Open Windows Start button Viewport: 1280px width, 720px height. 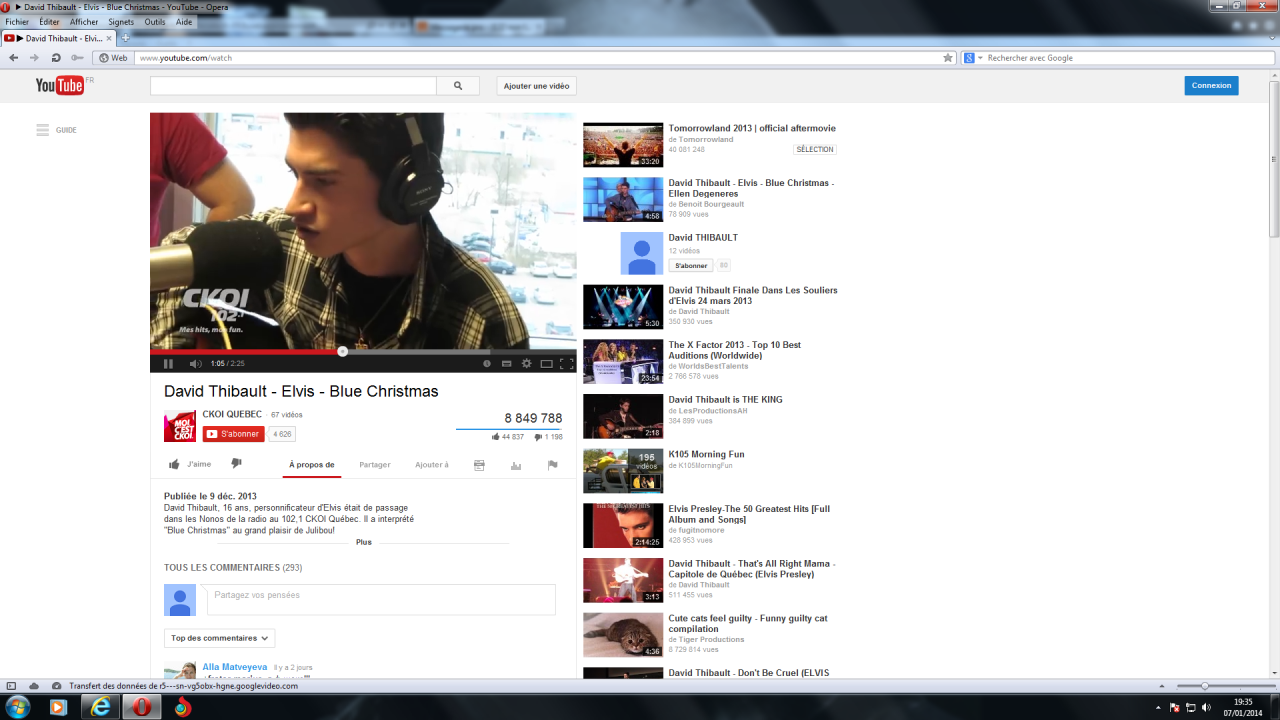click(17, 708)
